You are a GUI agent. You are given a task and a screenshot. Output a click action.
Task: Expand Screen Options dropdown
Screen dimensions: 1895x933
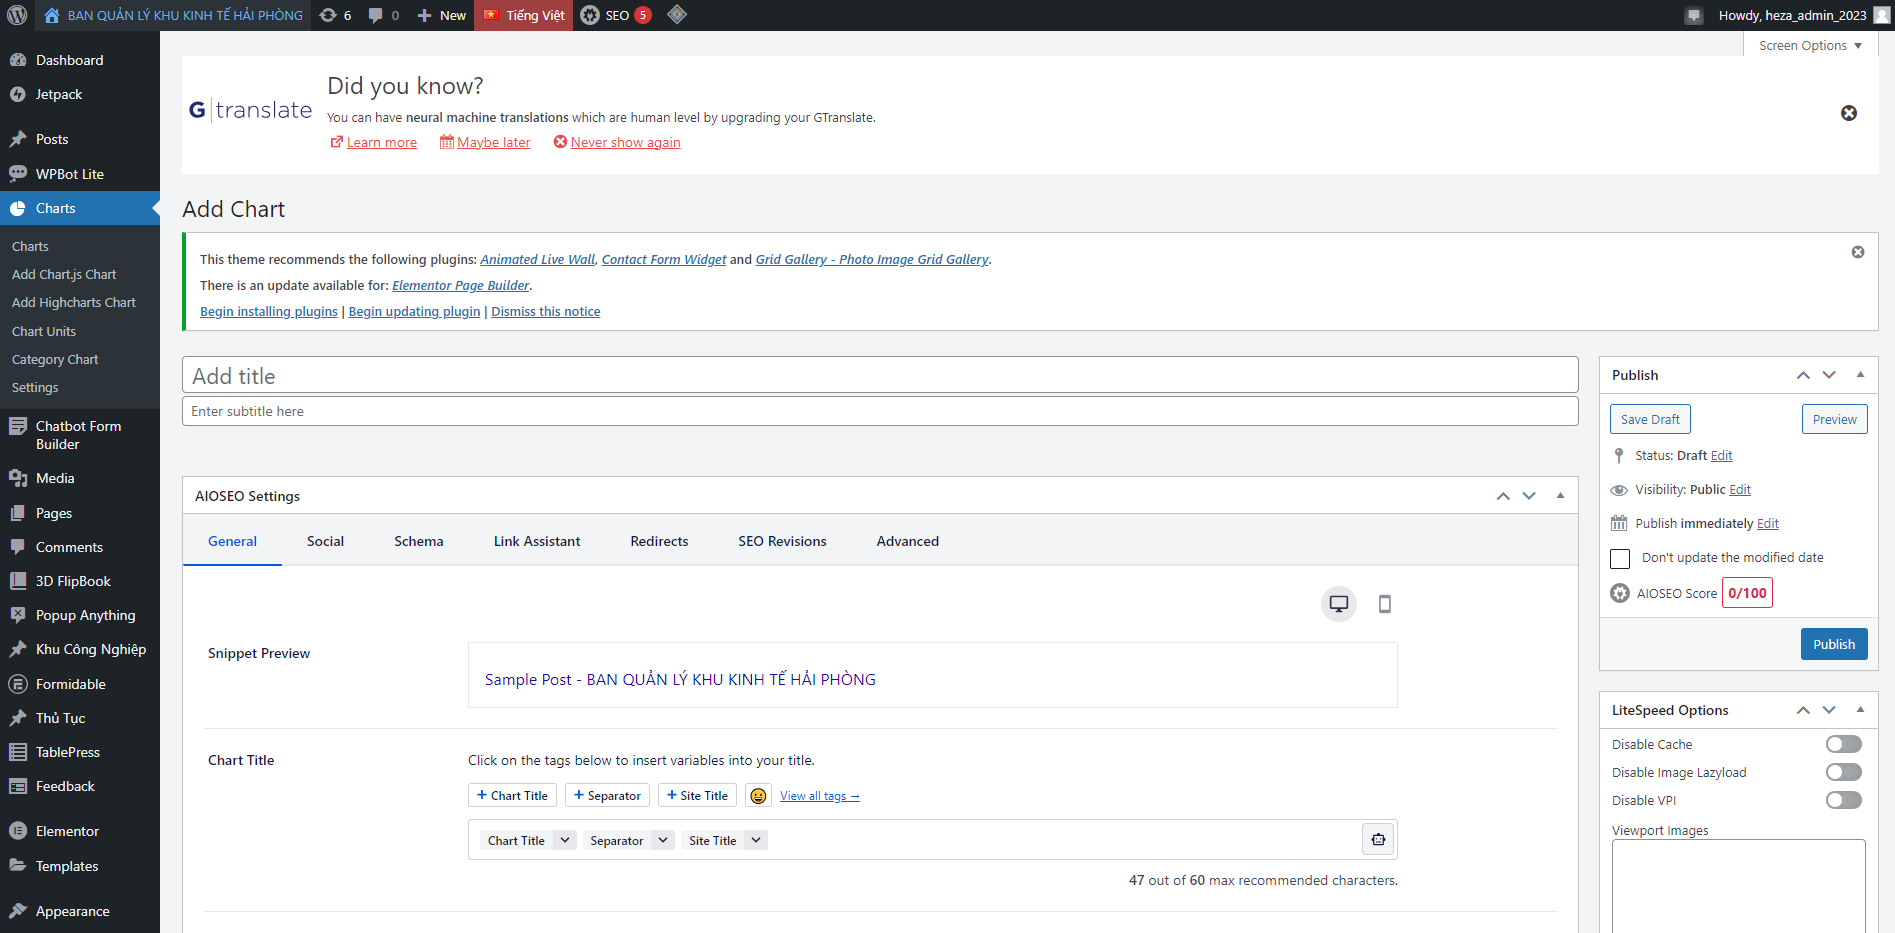pos(1809,46)
